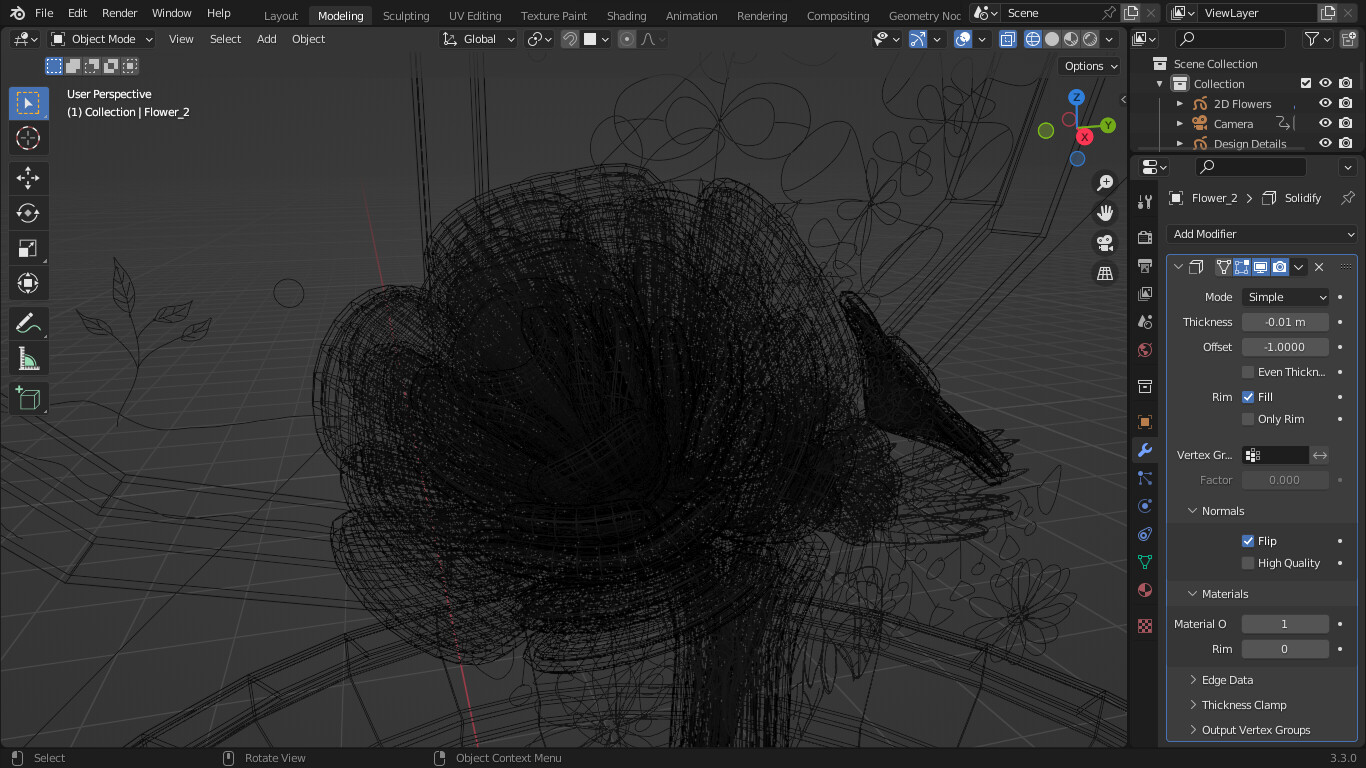Viewport: 1366px width, 768px height.
Task: Click the viewport Options button
Action: click(1090, 66)
